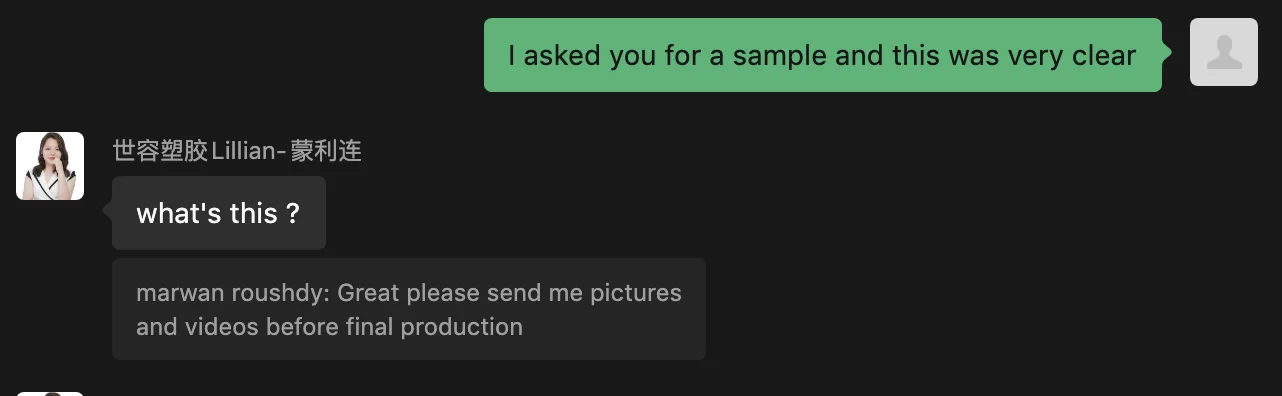This screenshot has width=1282, height=396.
Task: Select the partially visible avatar at bottom
Action: tap(50, 394)
